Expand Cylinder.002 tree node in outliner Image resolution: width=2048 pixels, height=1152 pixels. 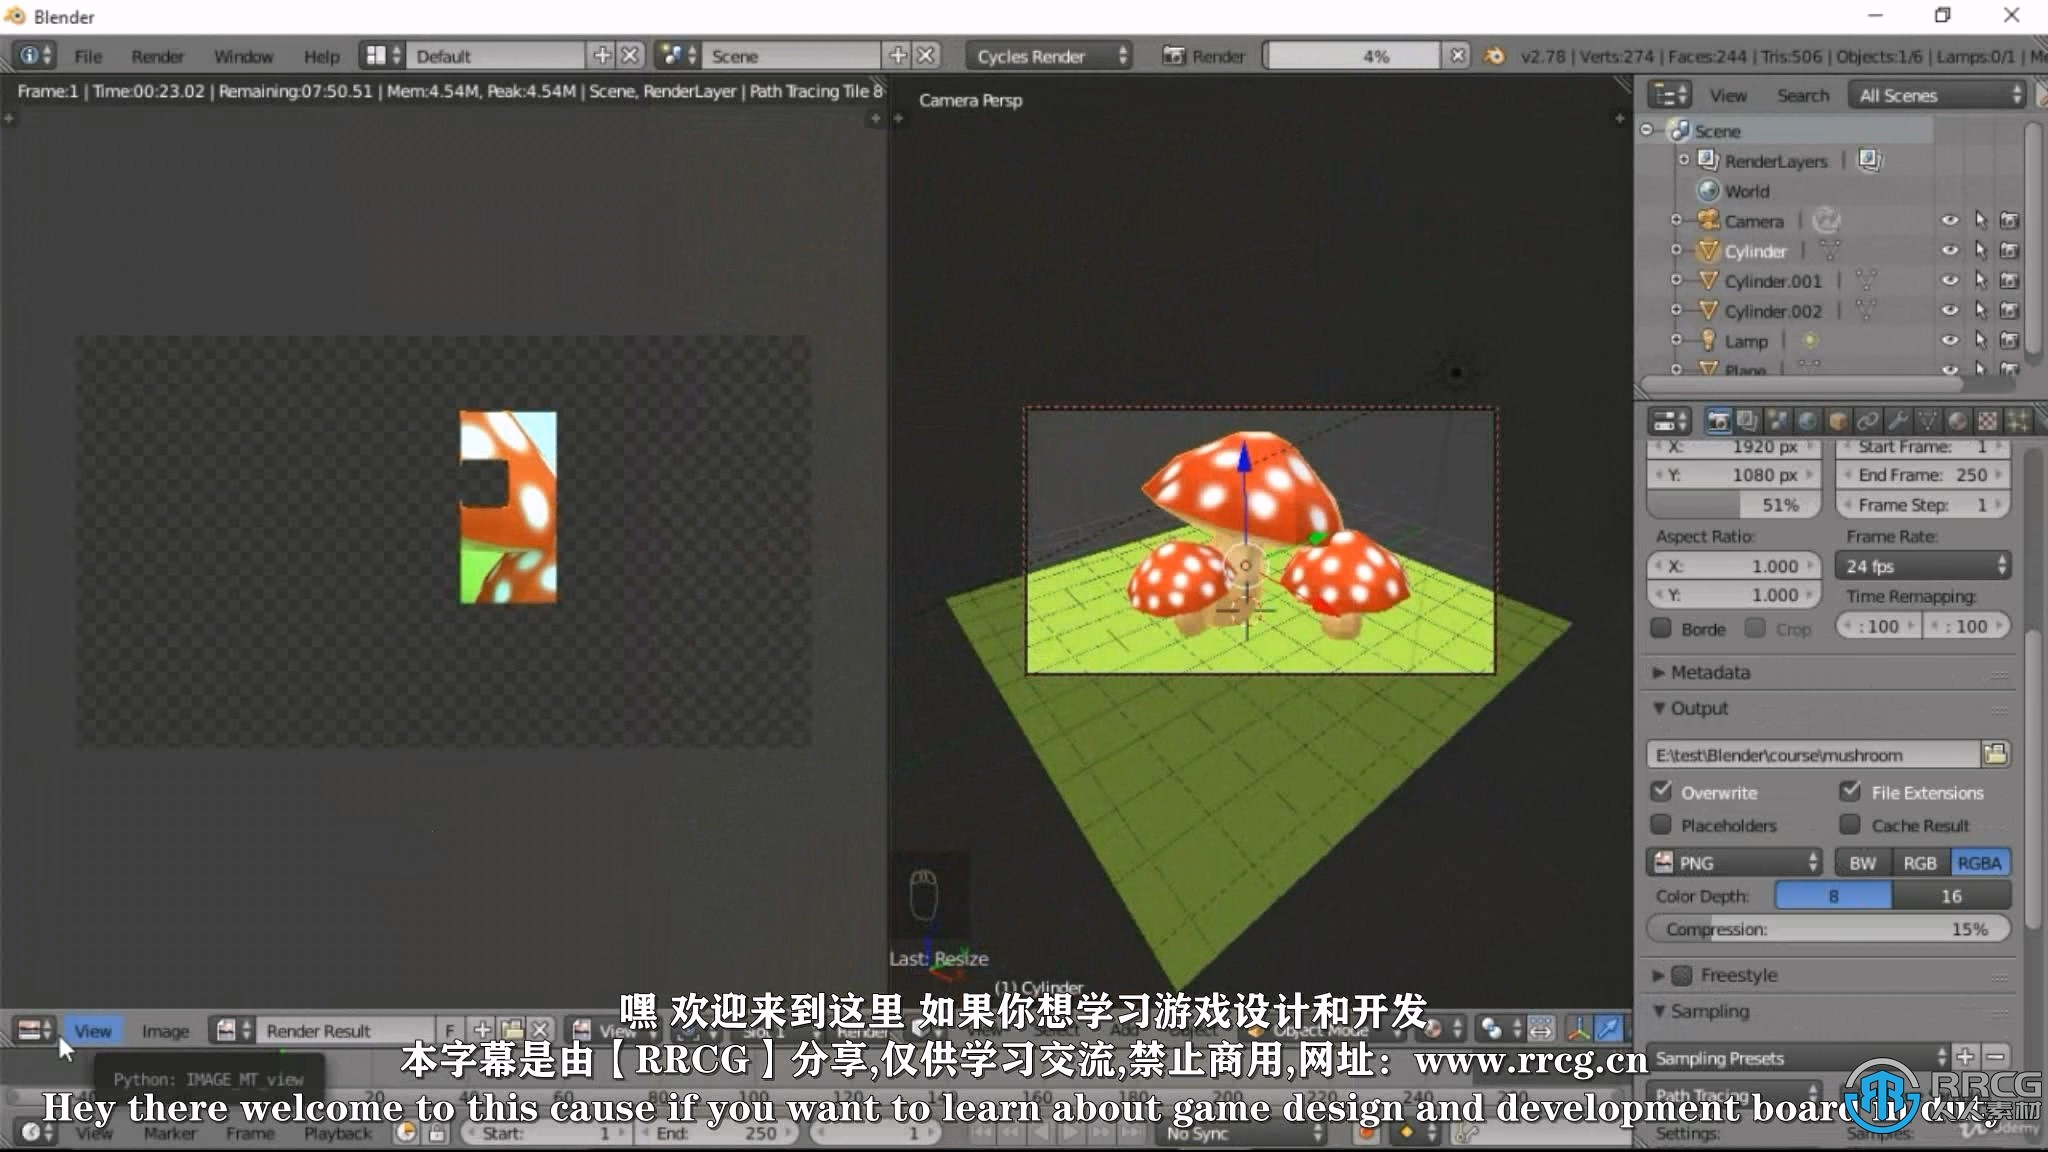tap(1677, 310)
